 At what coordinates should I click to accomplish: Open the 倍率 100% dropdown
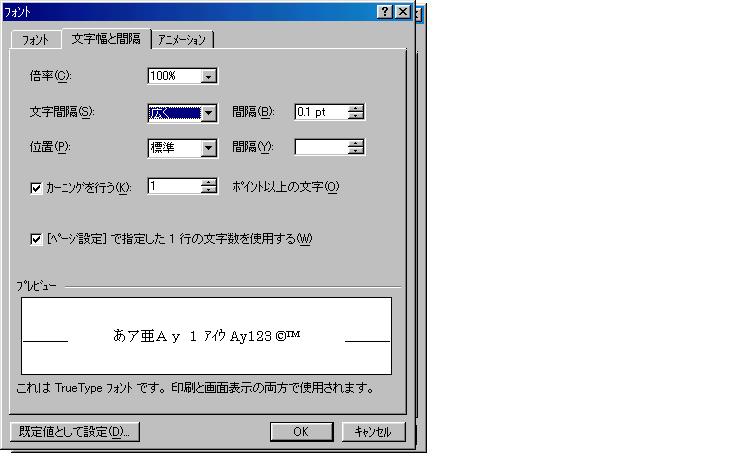click(209, 76)
